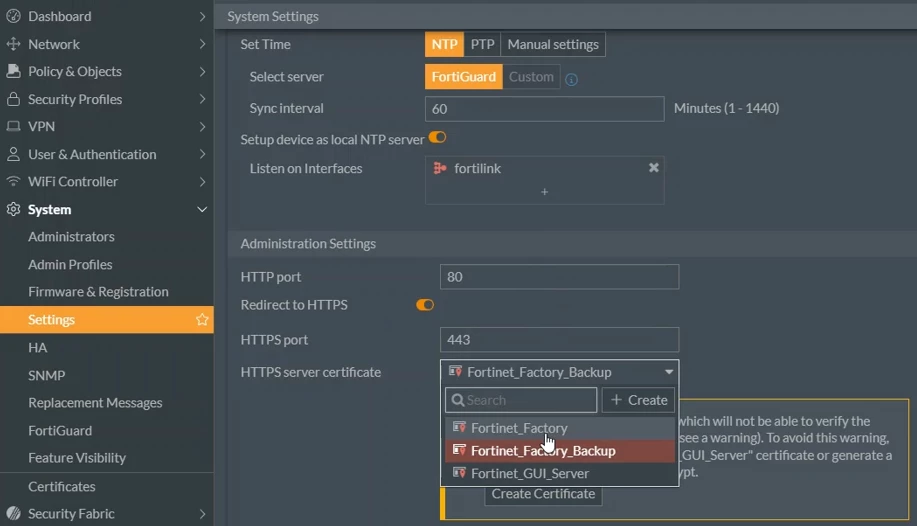Click the certificate icon beside Fortinet_Factory option
Screen dimensions: 917x526
(x=459, y=428)
